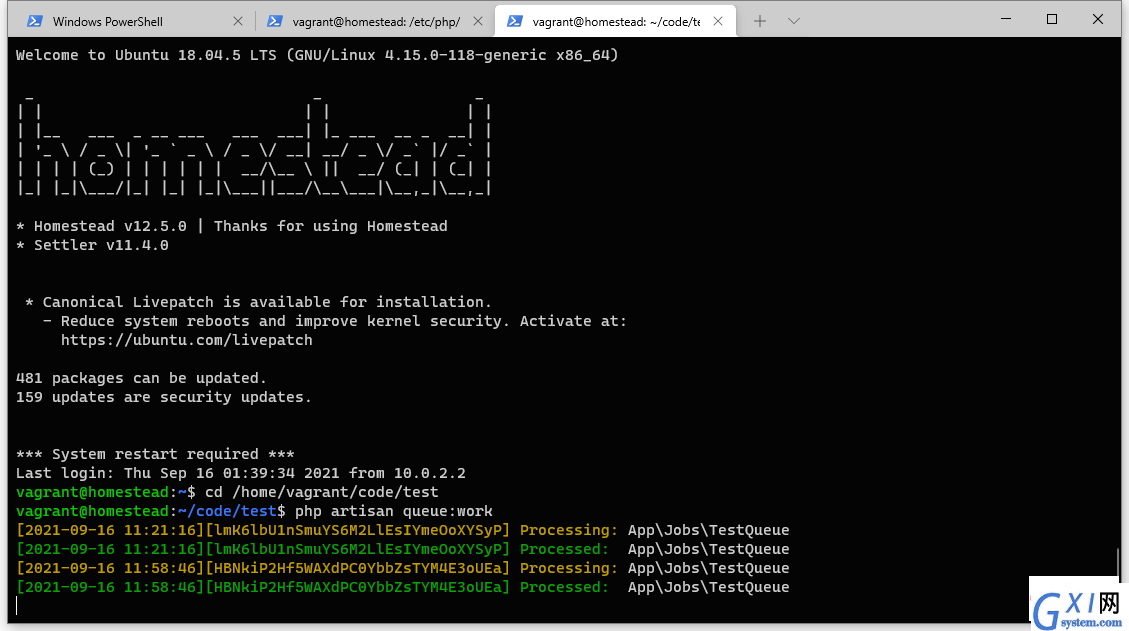Click the terminal icon on the /etc/php/ tab
Image resolution: width=1129 pixels, height=631 pixels.
(274, 22)
